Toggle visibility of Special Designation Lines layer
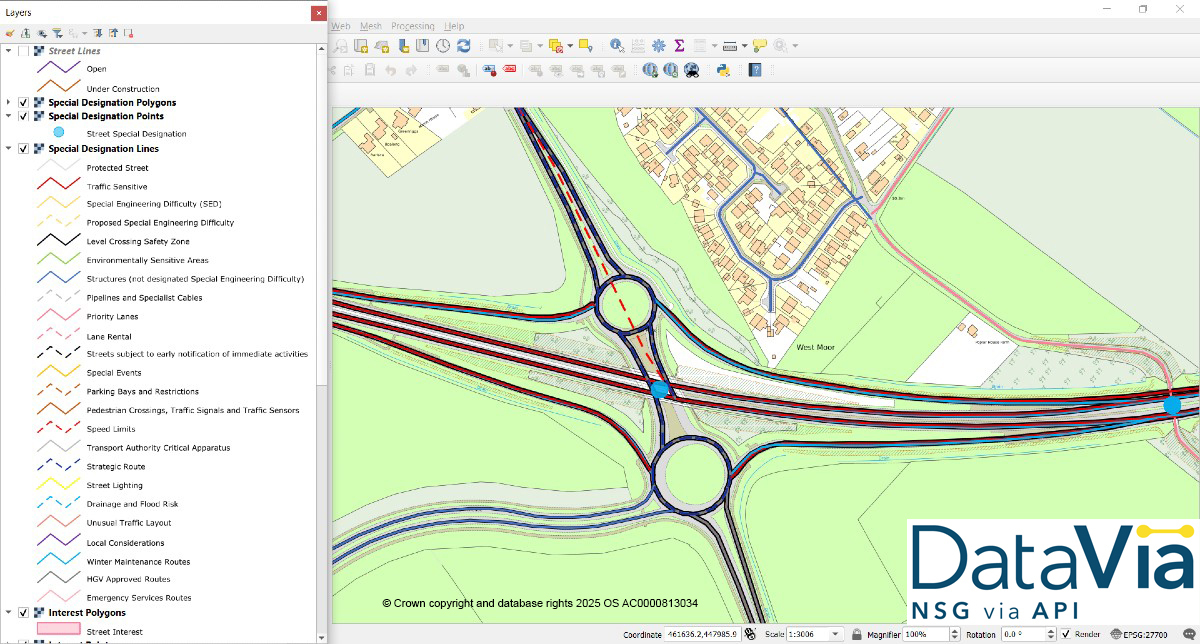1200x644 pixels. tap(23, 148)
